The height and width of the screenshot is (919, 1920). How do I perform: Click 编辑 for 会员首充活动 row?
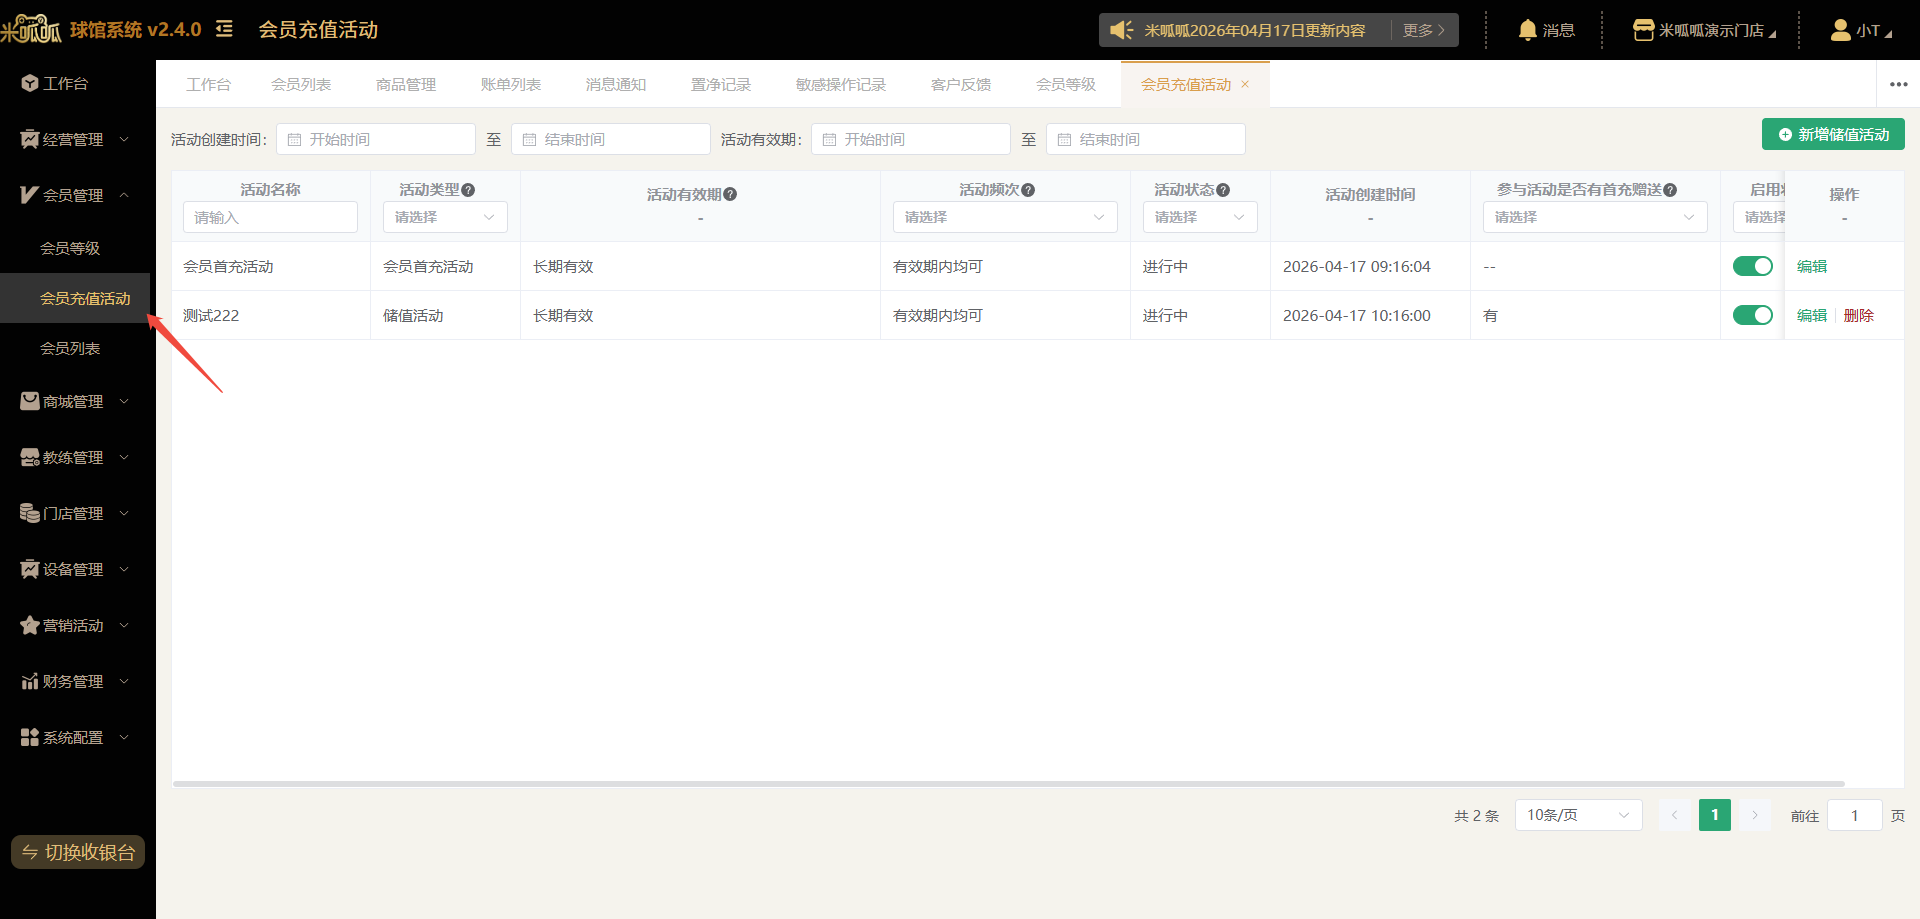coord(1811,266)
